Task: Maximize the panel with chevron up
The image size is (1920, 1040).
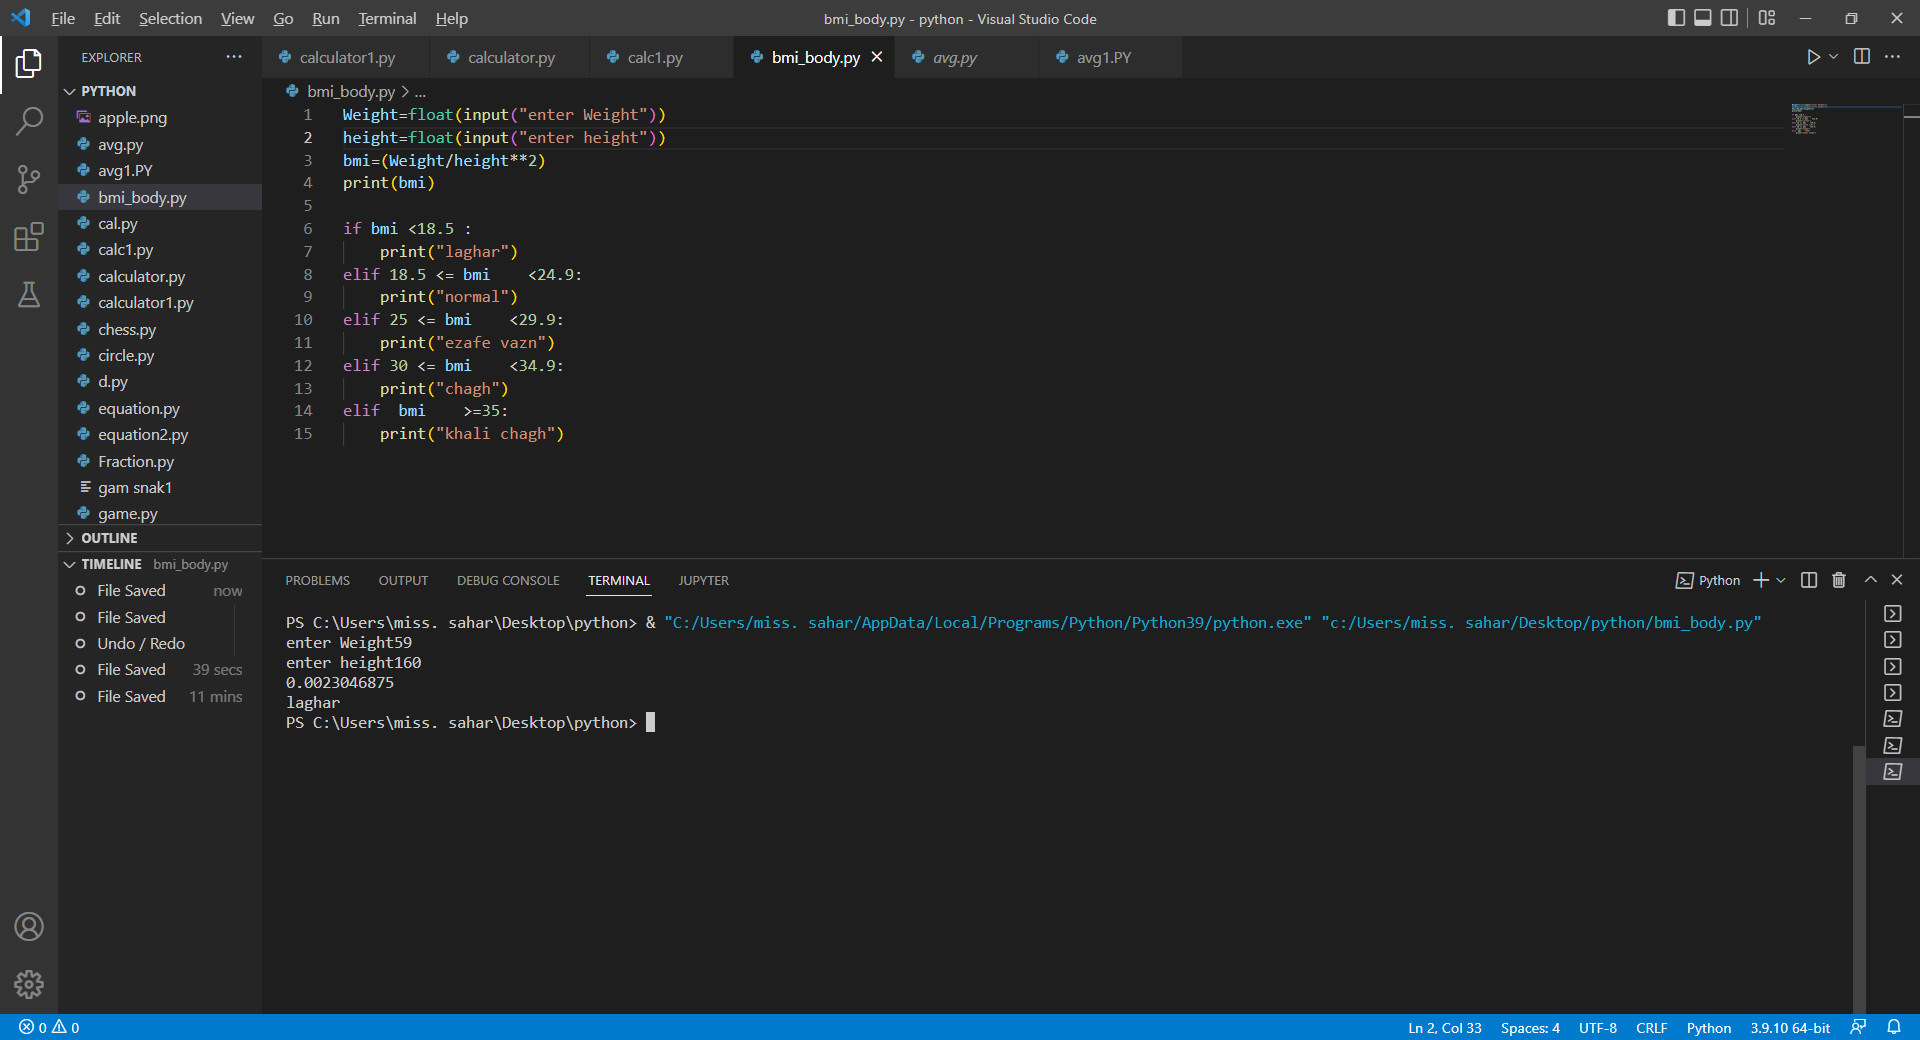Action: click(1868, 580)
